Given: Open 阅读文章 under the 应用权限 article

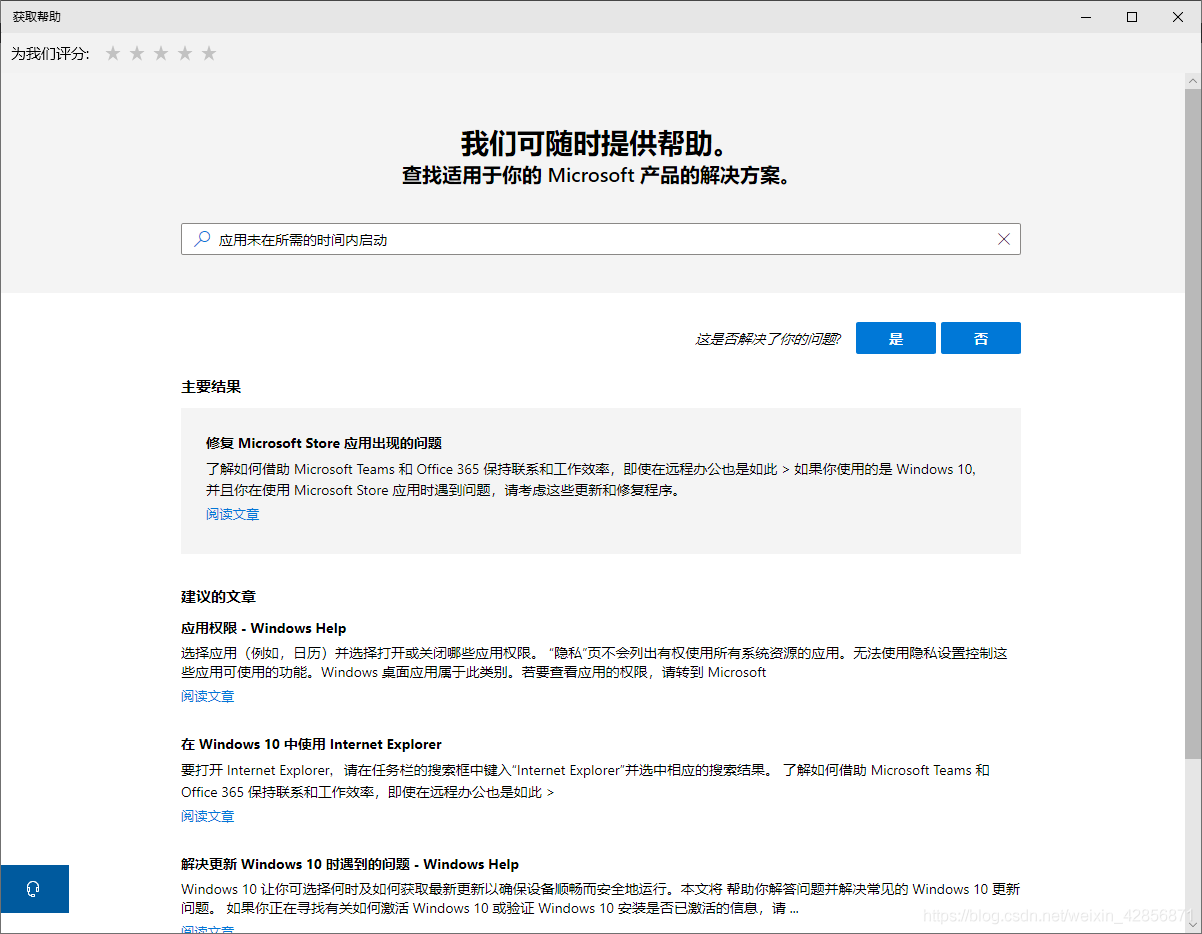Looking at the screenshot, I should click(x=207, y=696).
